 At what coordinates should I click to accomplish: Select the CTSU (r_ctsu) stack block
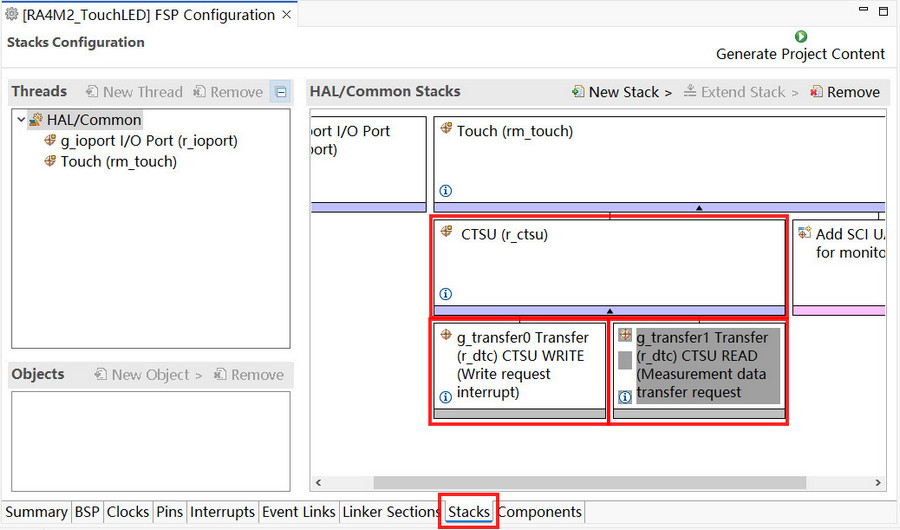point(610,268)
